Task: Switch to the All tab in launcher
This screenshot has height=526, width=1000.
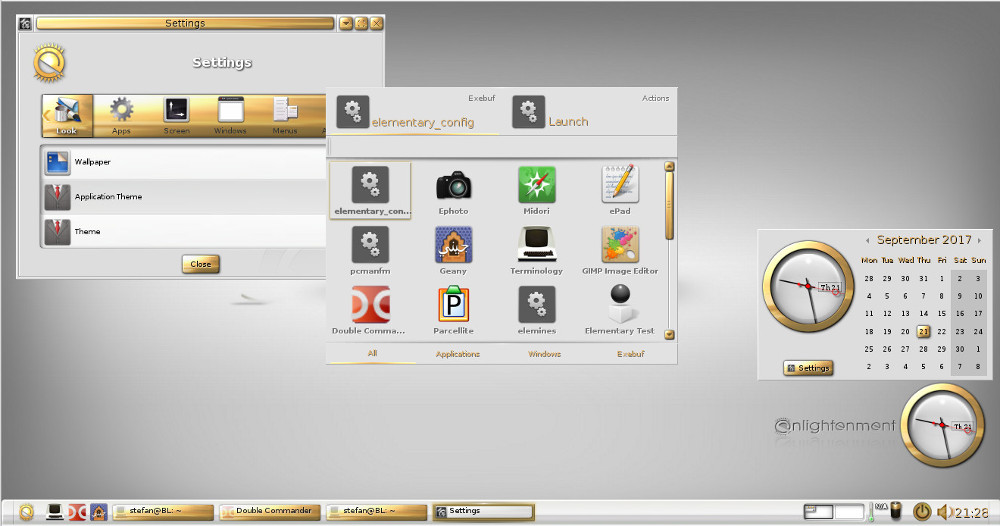Action: (x=372, y=353)
